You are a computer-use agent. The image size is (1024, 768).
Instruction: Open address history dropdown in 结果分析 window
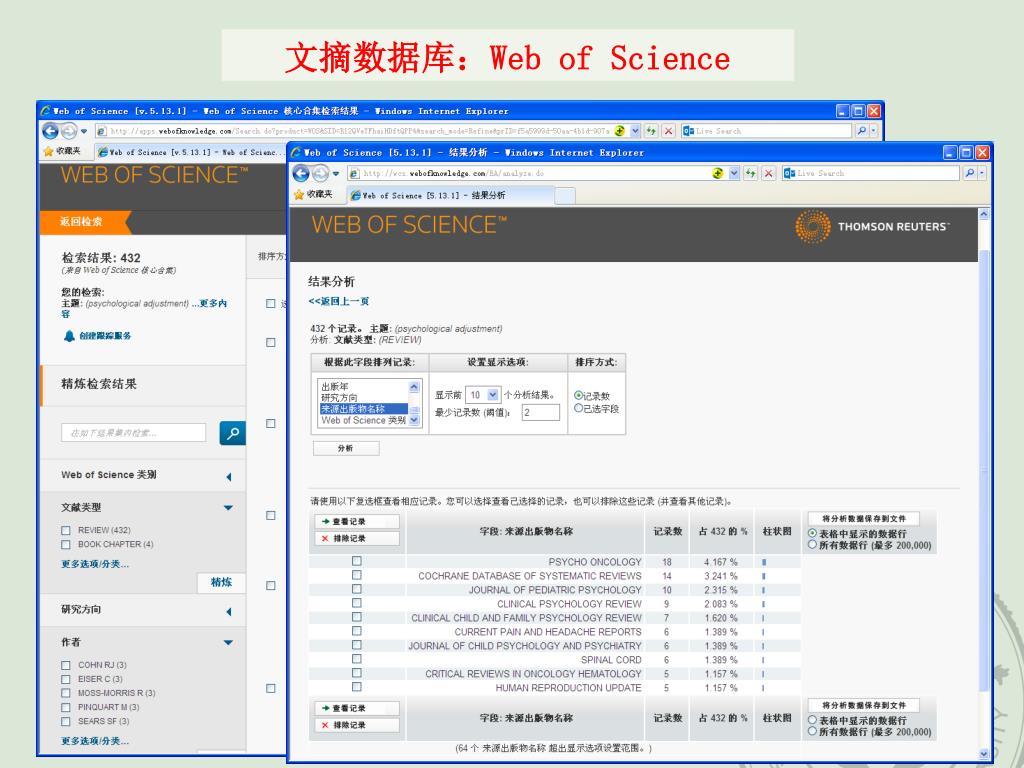[734, 174]
